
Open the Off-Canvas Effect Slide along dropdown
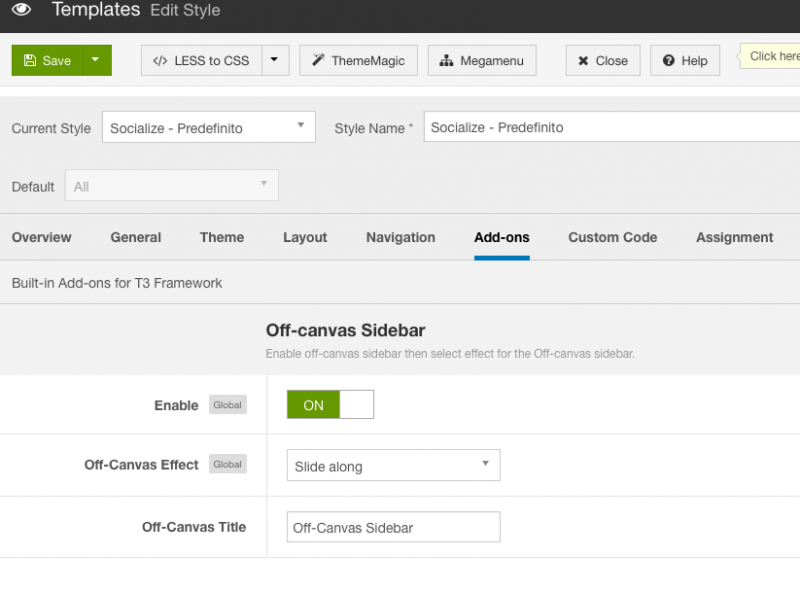pyautogui.click(x=393, y=465)
